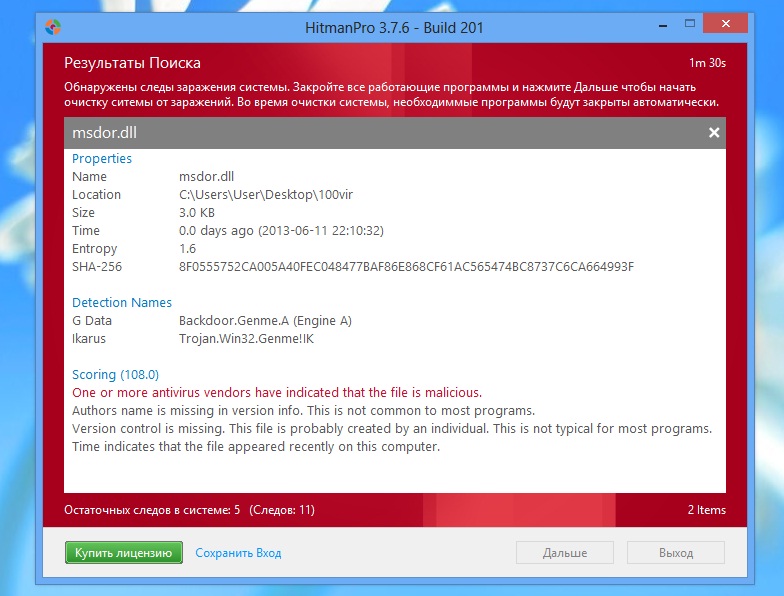Viewport: 784px width, 596px height.
Task: Click the time value 0.0 days ago
Action: point(282,230)
